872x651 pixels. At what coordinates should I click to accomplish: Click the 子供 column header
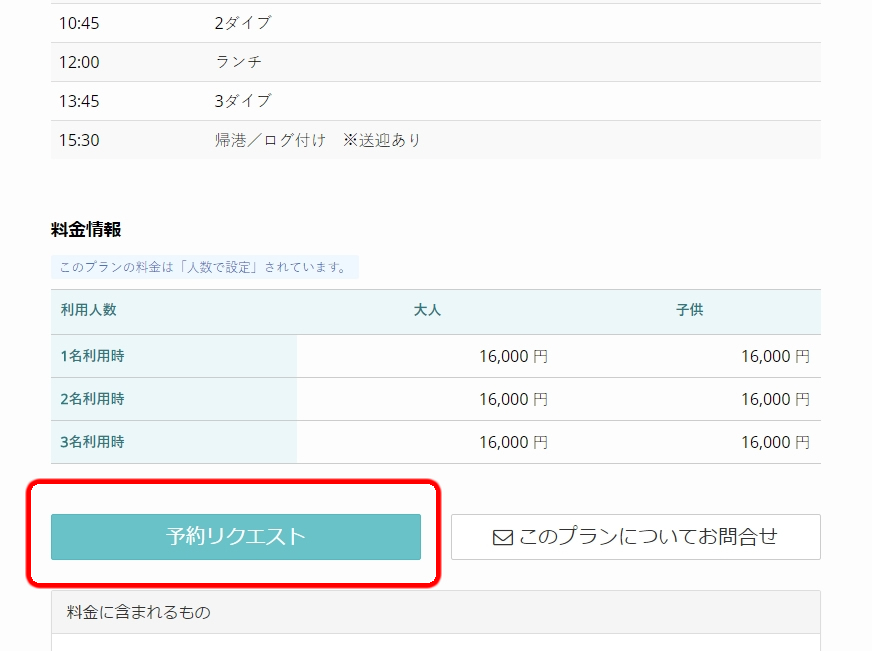[x=689, y=310]
